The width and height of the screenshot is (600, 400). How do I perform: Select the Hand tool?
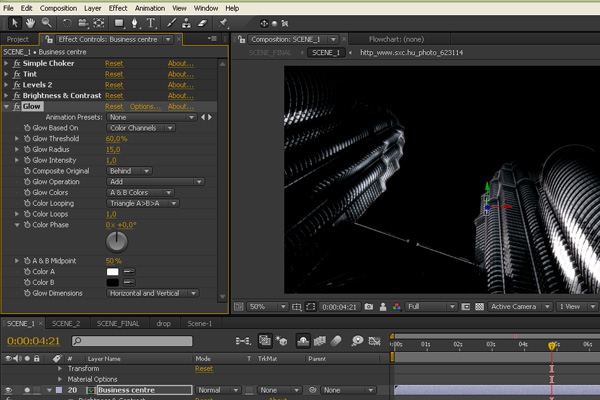pos(30,23)
